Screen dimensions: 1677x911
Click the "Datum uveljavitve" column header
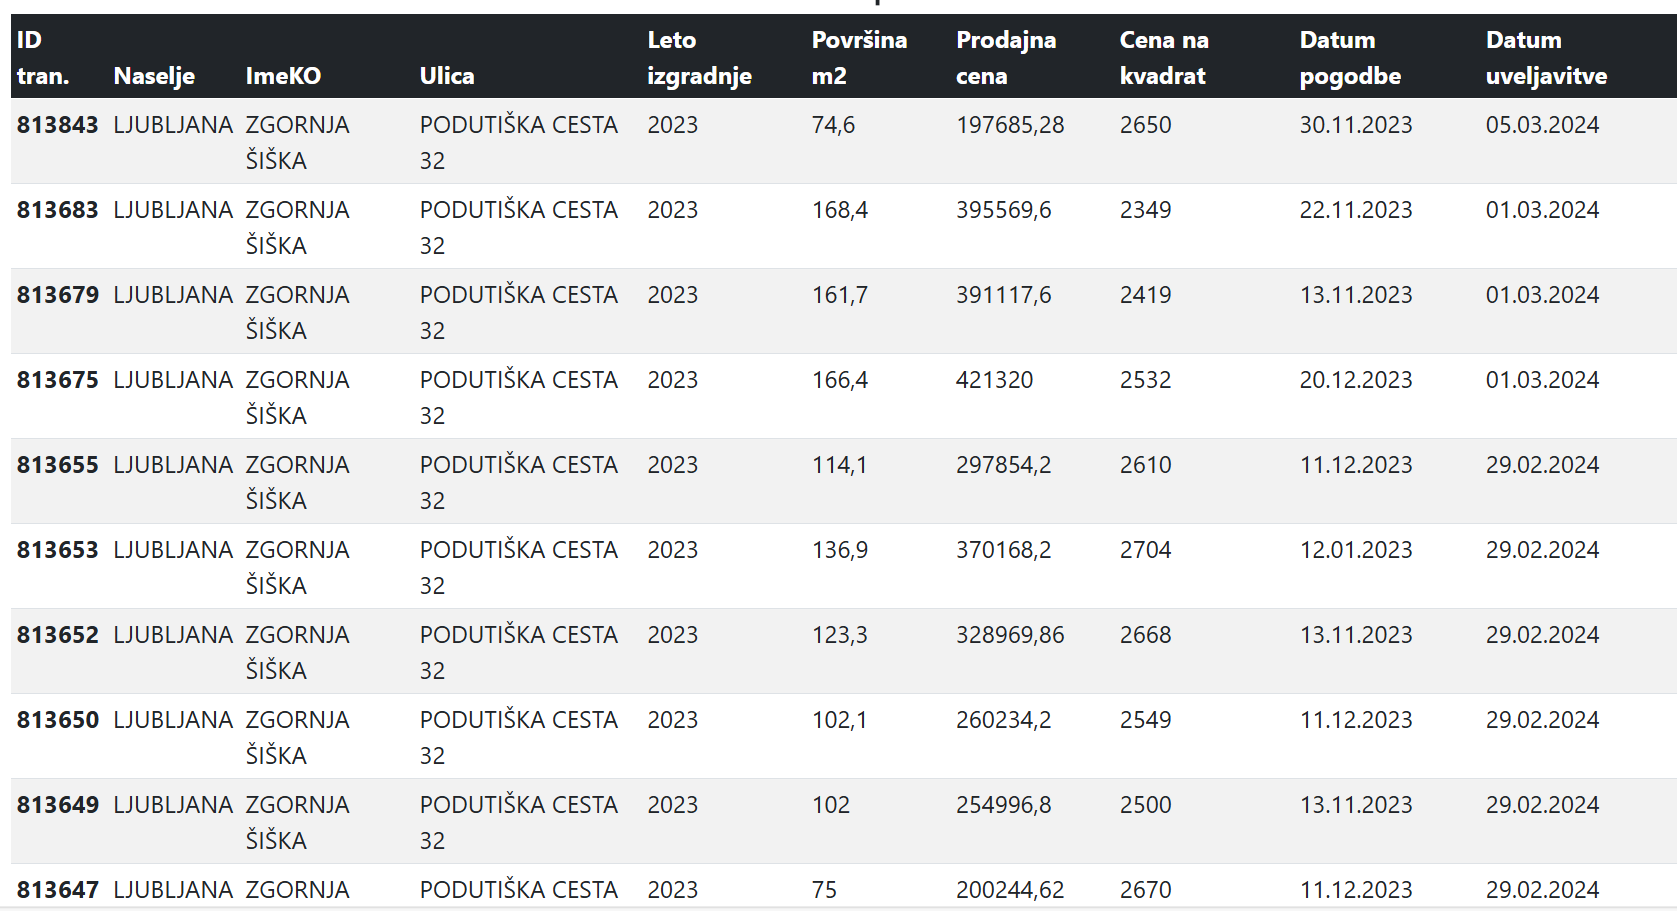click(1546, 58)
